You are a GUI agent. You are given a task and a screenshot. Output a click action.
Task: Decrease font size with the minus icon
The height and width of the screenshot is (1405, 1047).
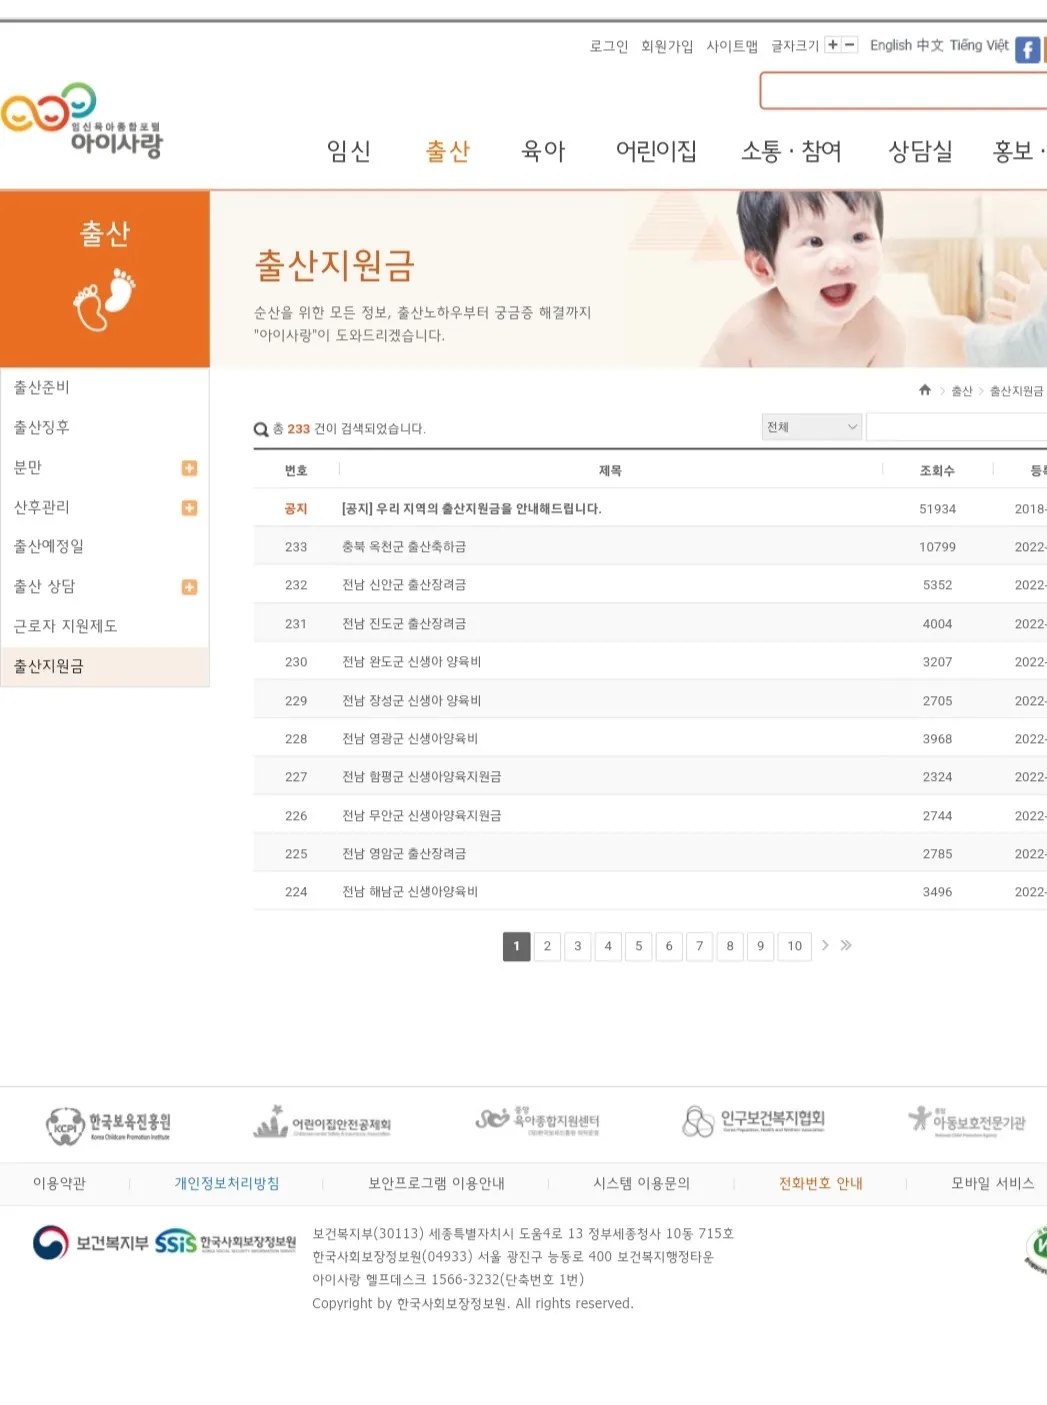pos(849,45)
